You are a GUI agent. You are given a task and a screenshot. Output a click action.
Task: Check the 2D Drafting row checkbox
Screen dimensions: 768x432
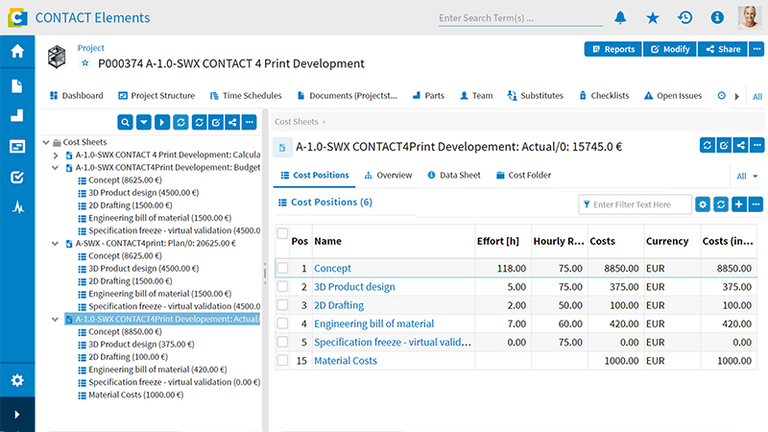tap(282, 305)
